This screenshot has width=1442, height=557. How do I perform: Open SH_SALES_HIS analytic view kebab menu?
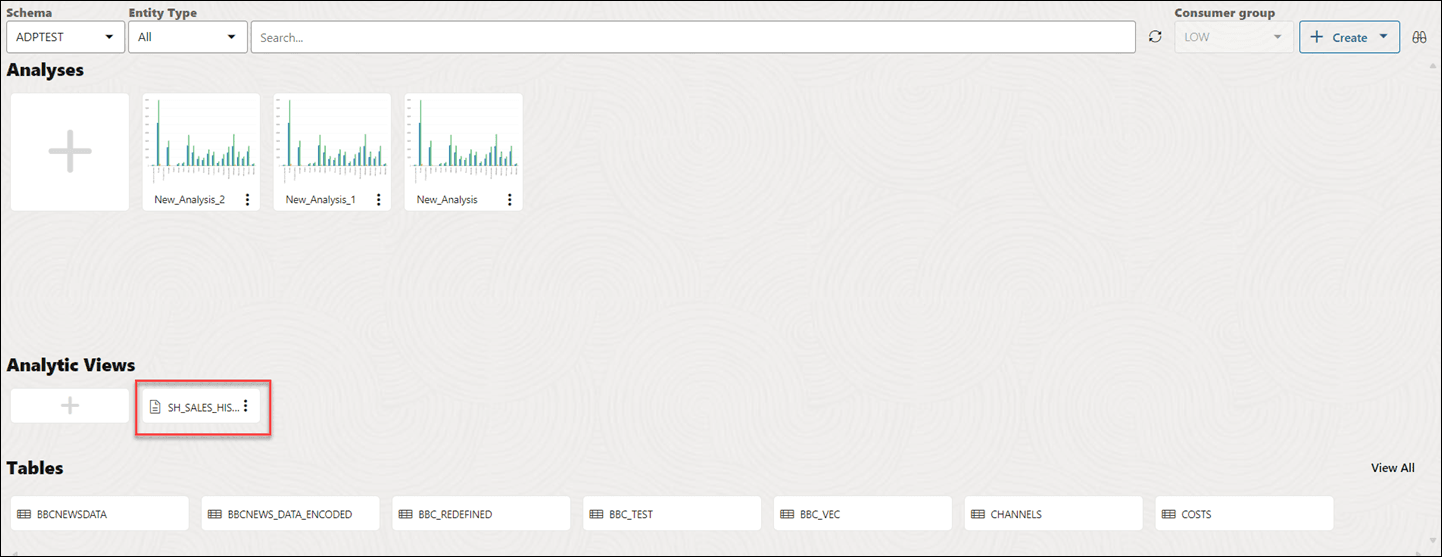click(246, 406)
